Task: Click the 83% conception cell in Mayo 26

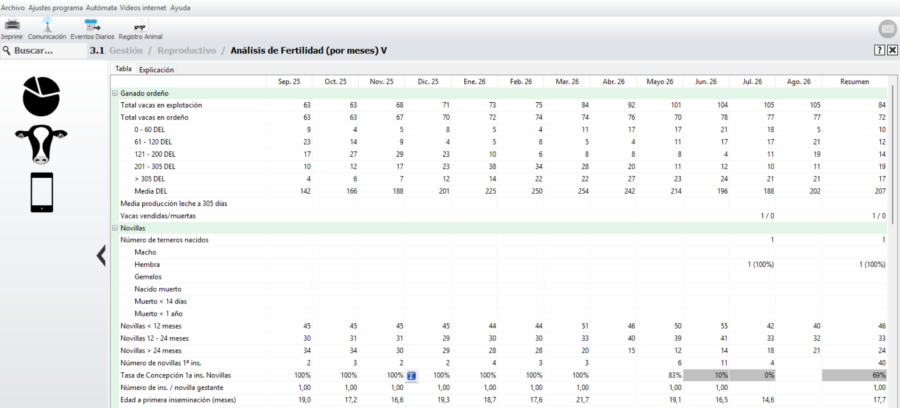Action: coord(660,375)
